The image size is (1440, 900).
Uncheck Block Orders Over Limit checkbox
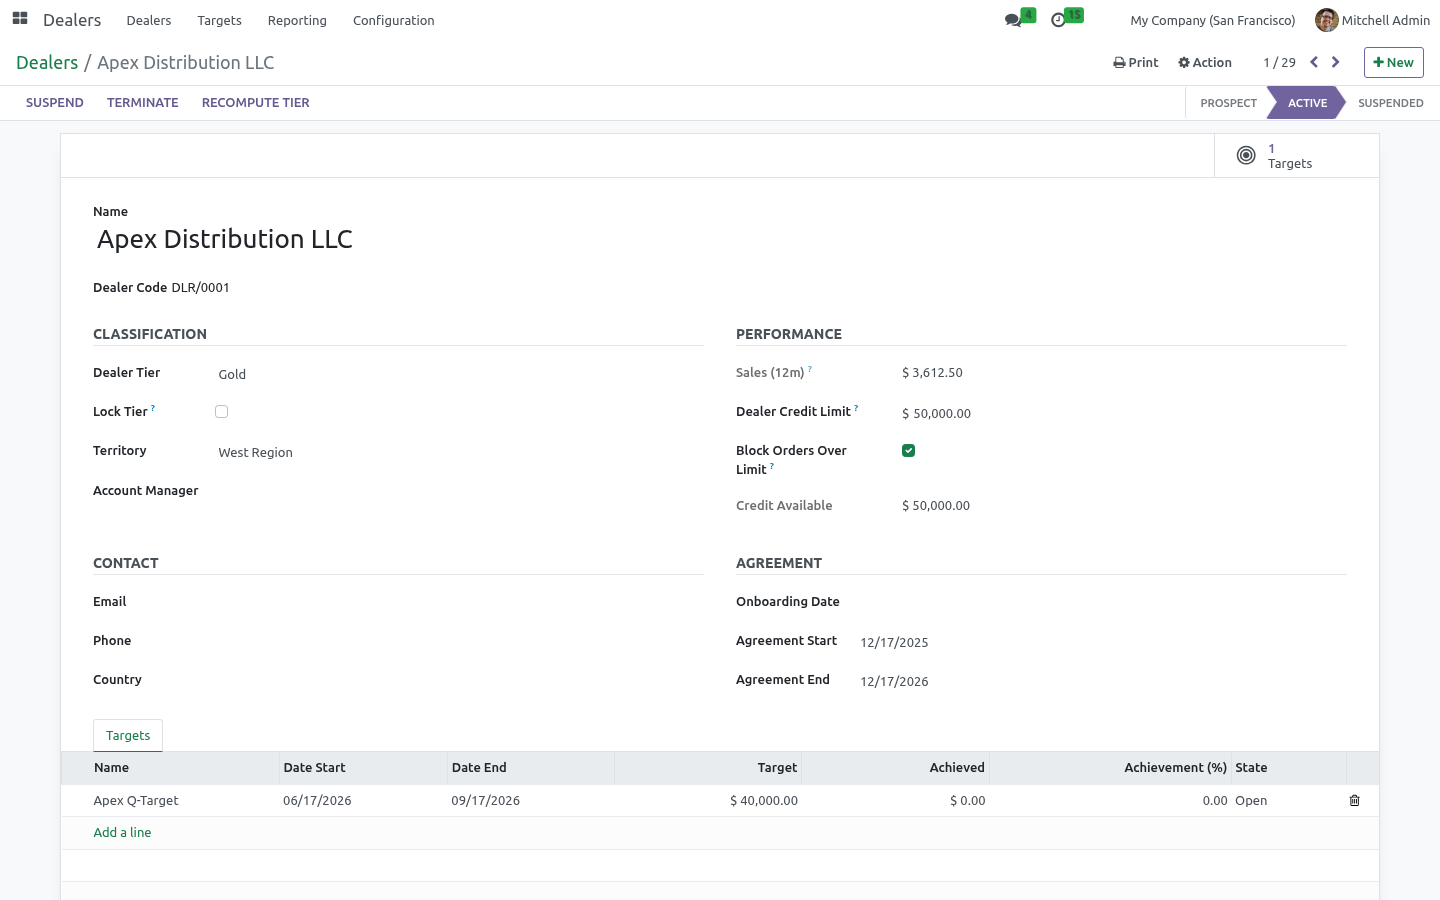(x=908, y=450)
